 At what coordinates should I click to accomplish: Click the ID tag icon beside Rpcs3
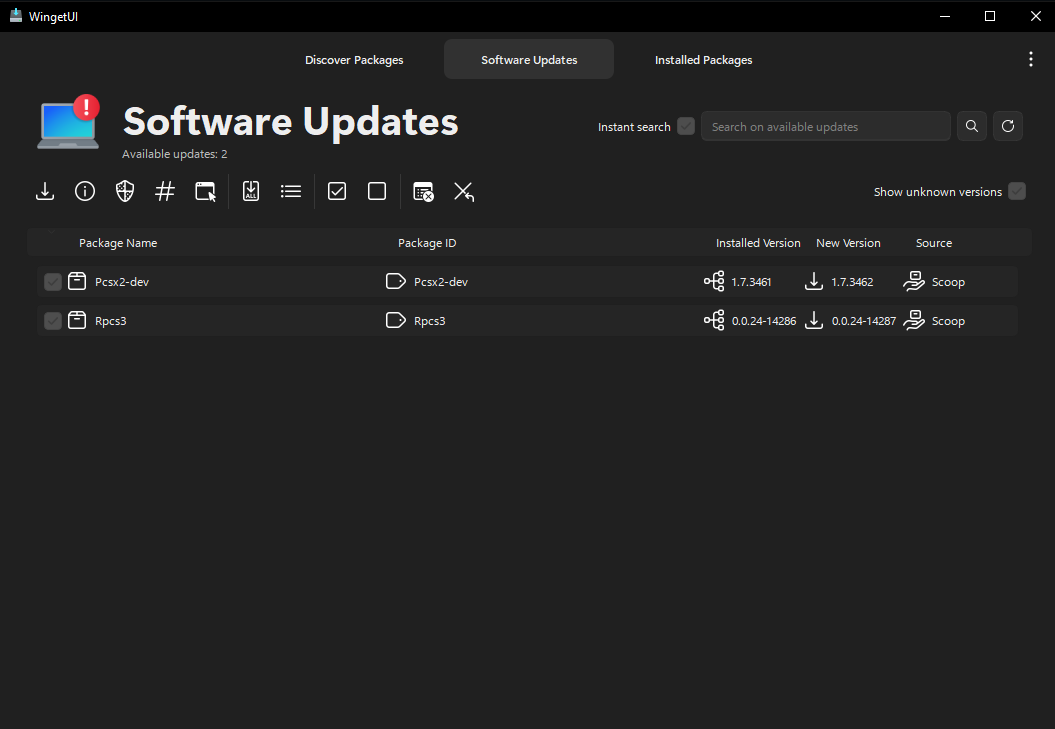click(x=396, y=320)
